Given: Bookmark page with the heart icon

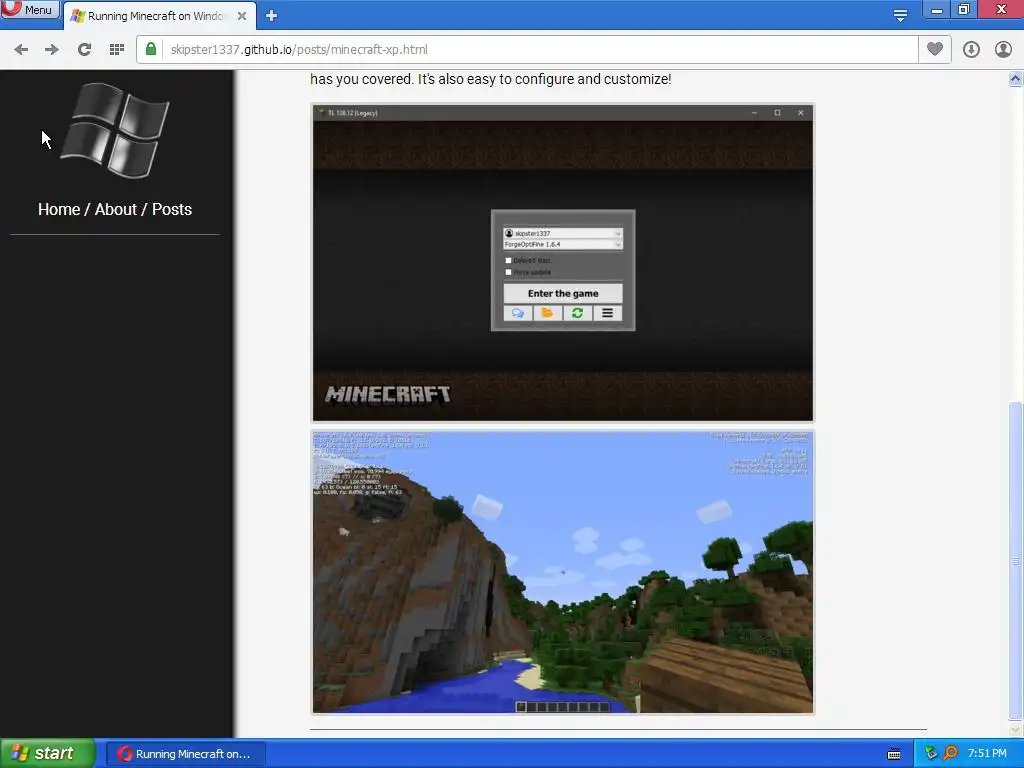Looking at the screenshot, I should tap(935, 49).
